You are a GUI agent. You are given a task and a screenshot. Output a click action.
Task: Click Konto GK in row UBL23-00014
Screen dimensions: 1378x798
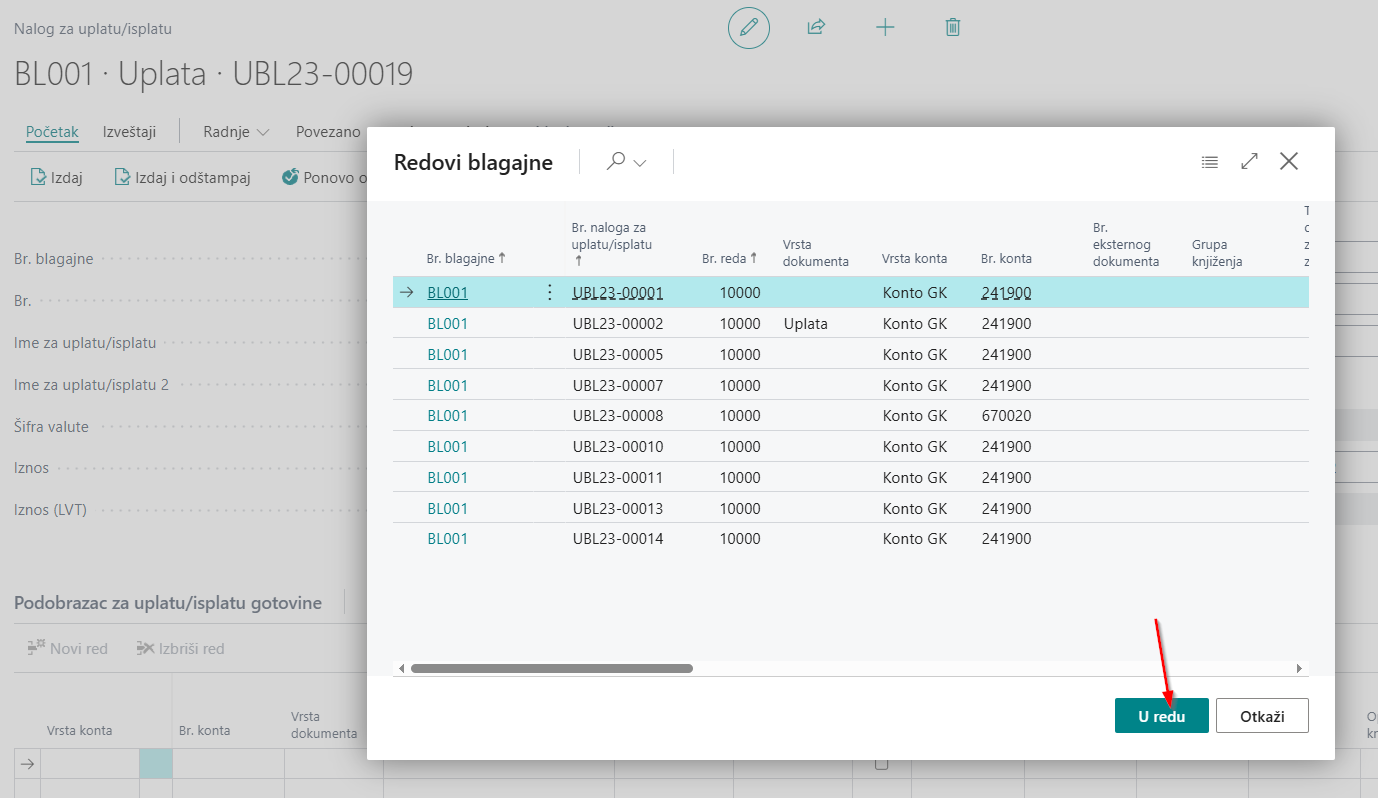coord(914,539)
